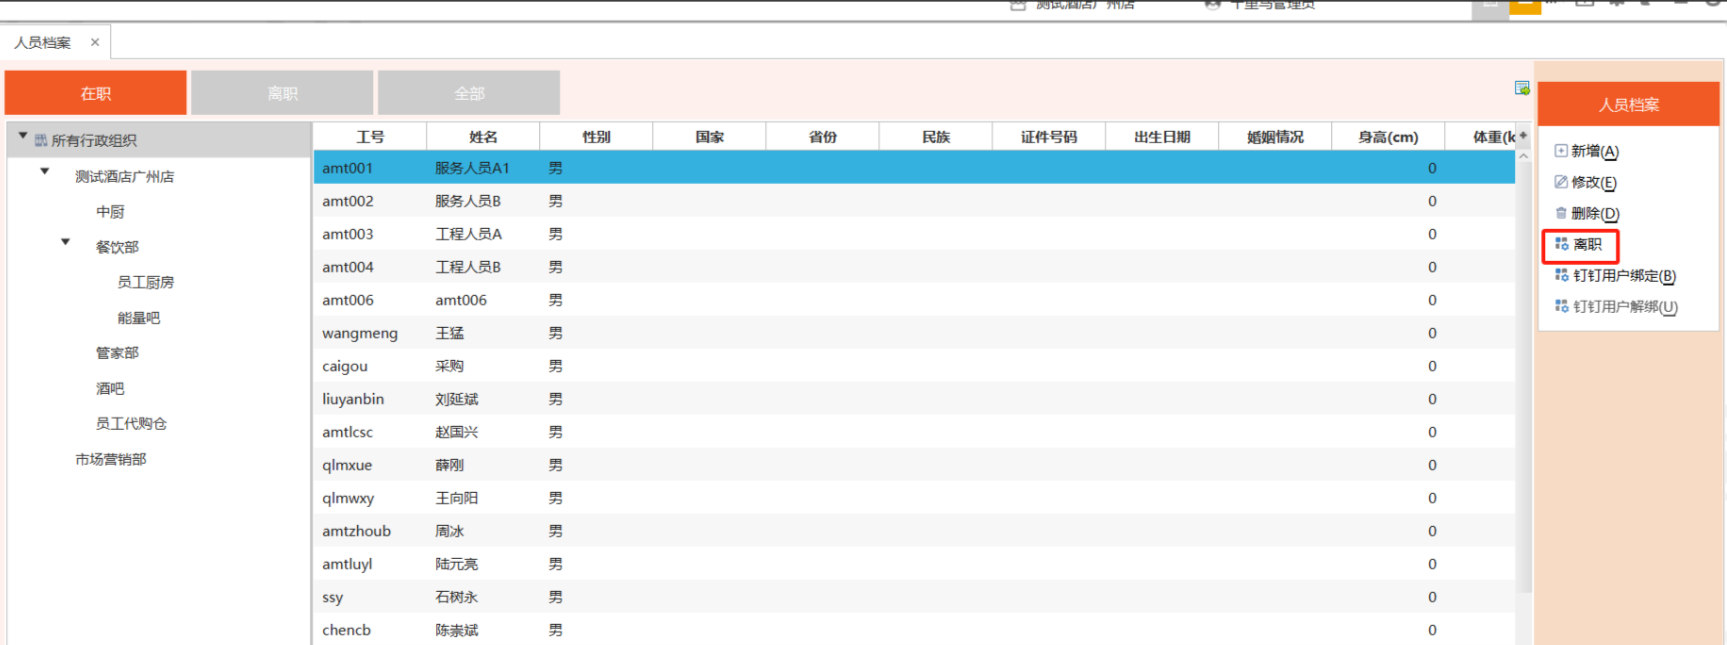Close the 人员档案 tab
The image size is (1727, 645).
click(x=95, y=42)
